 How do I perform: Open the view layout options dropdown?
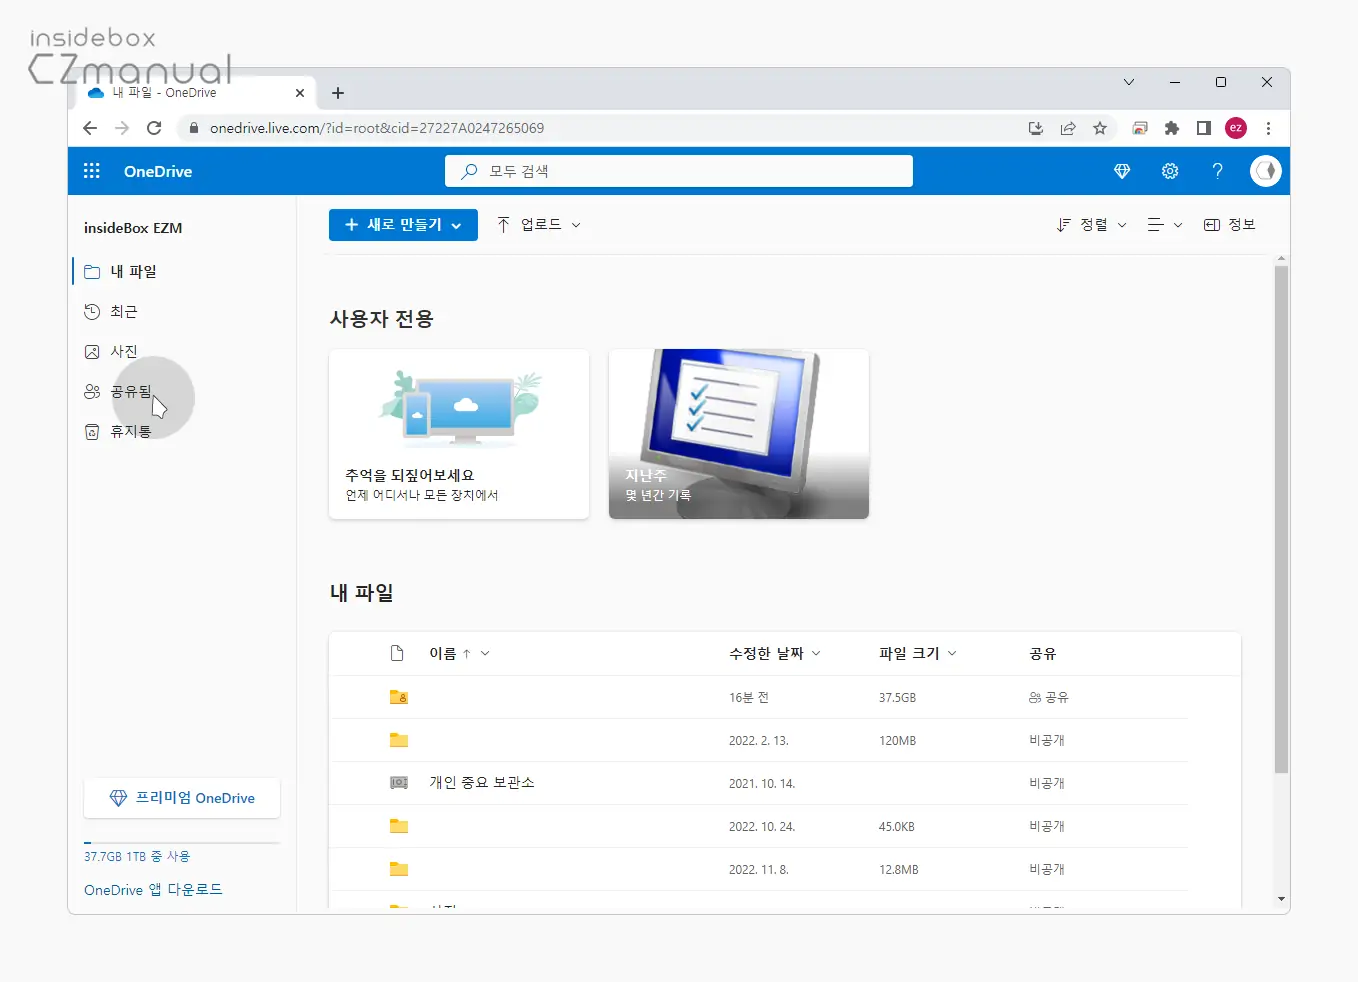click(1164, 225)
